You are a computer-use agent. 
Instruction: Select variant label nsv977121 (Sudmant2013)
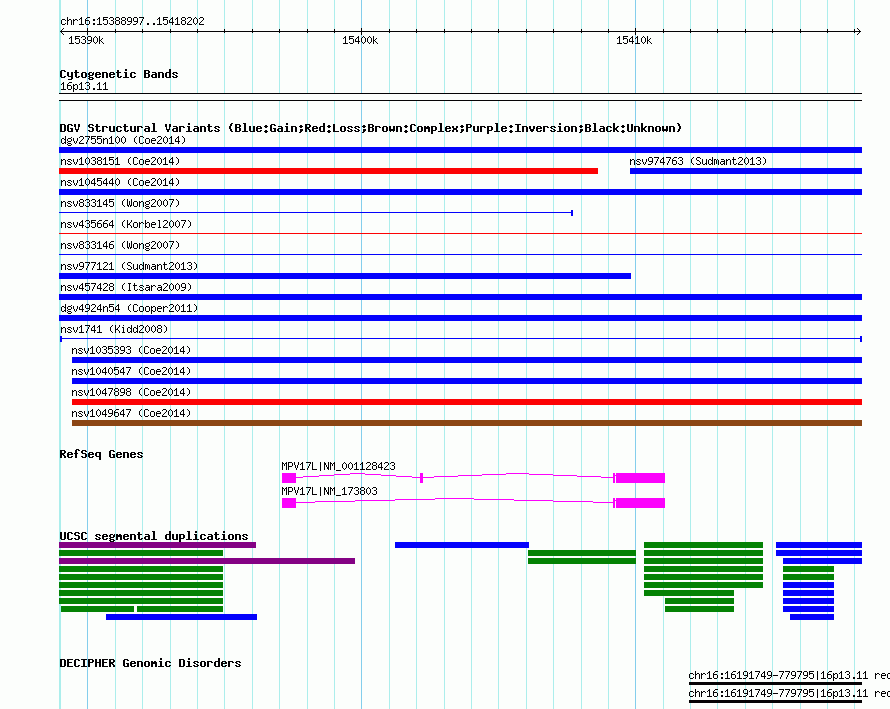click(129, 266)
